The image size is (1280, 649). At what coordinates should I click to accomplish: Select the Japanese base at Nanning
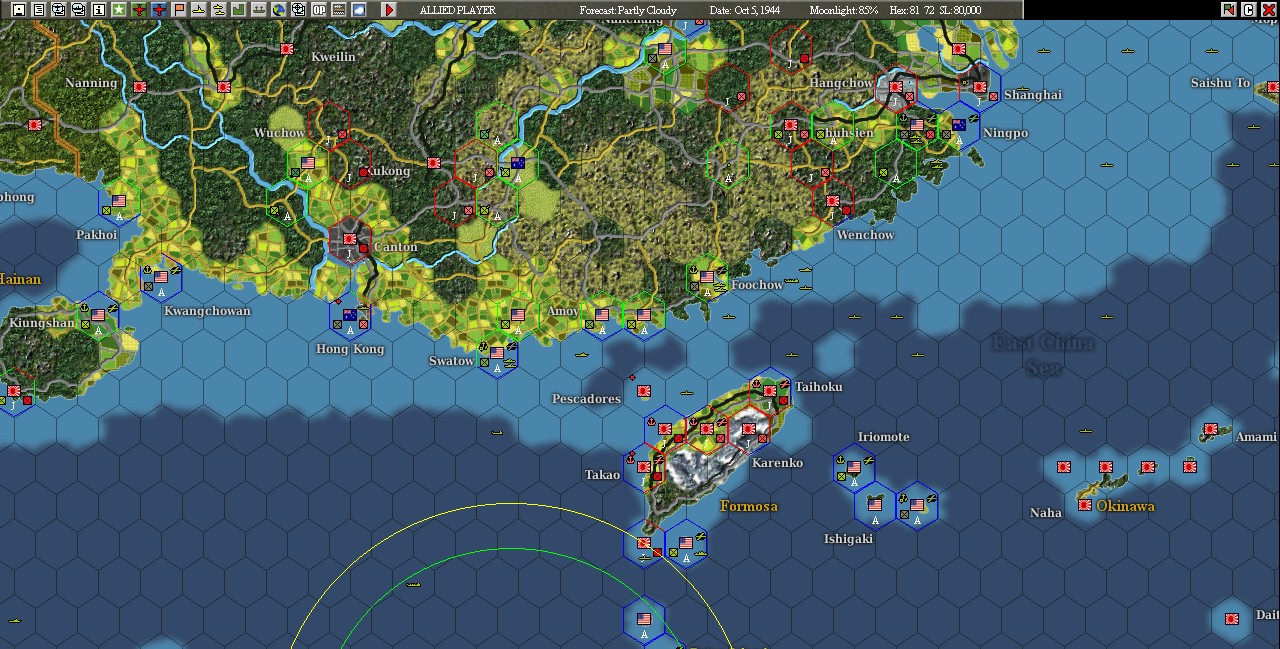pyautogui.click(x=139, y=87)
